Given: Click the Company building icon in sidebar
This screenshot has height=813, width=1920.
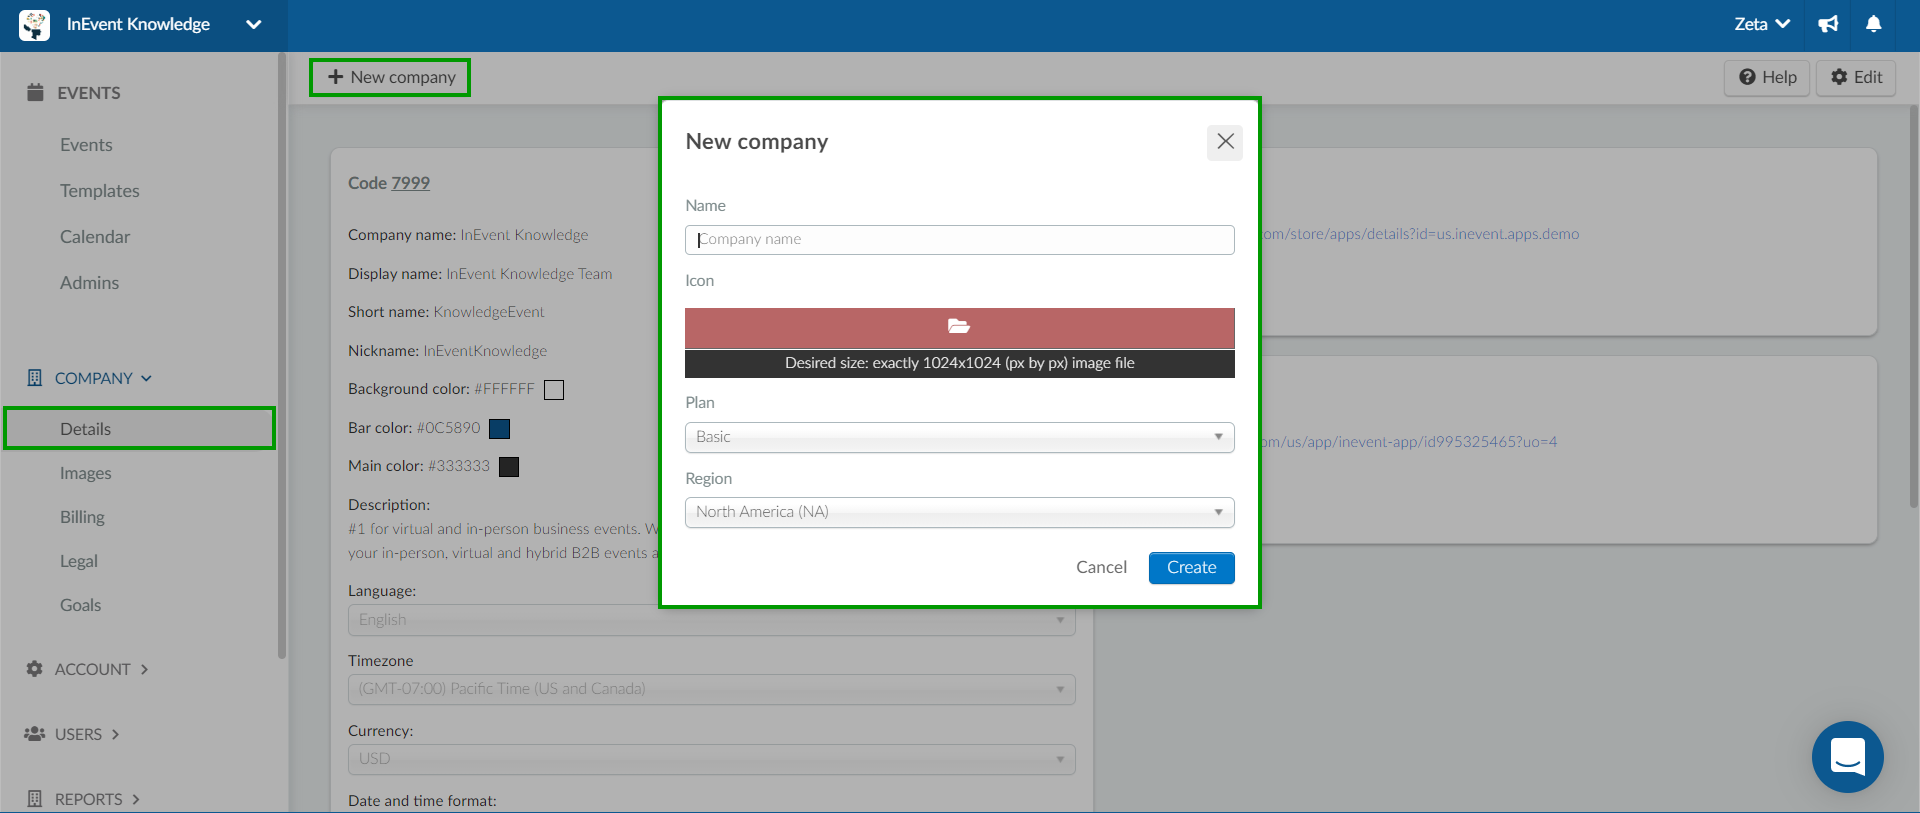Looking at the screenshot, I should coord(35,378).
